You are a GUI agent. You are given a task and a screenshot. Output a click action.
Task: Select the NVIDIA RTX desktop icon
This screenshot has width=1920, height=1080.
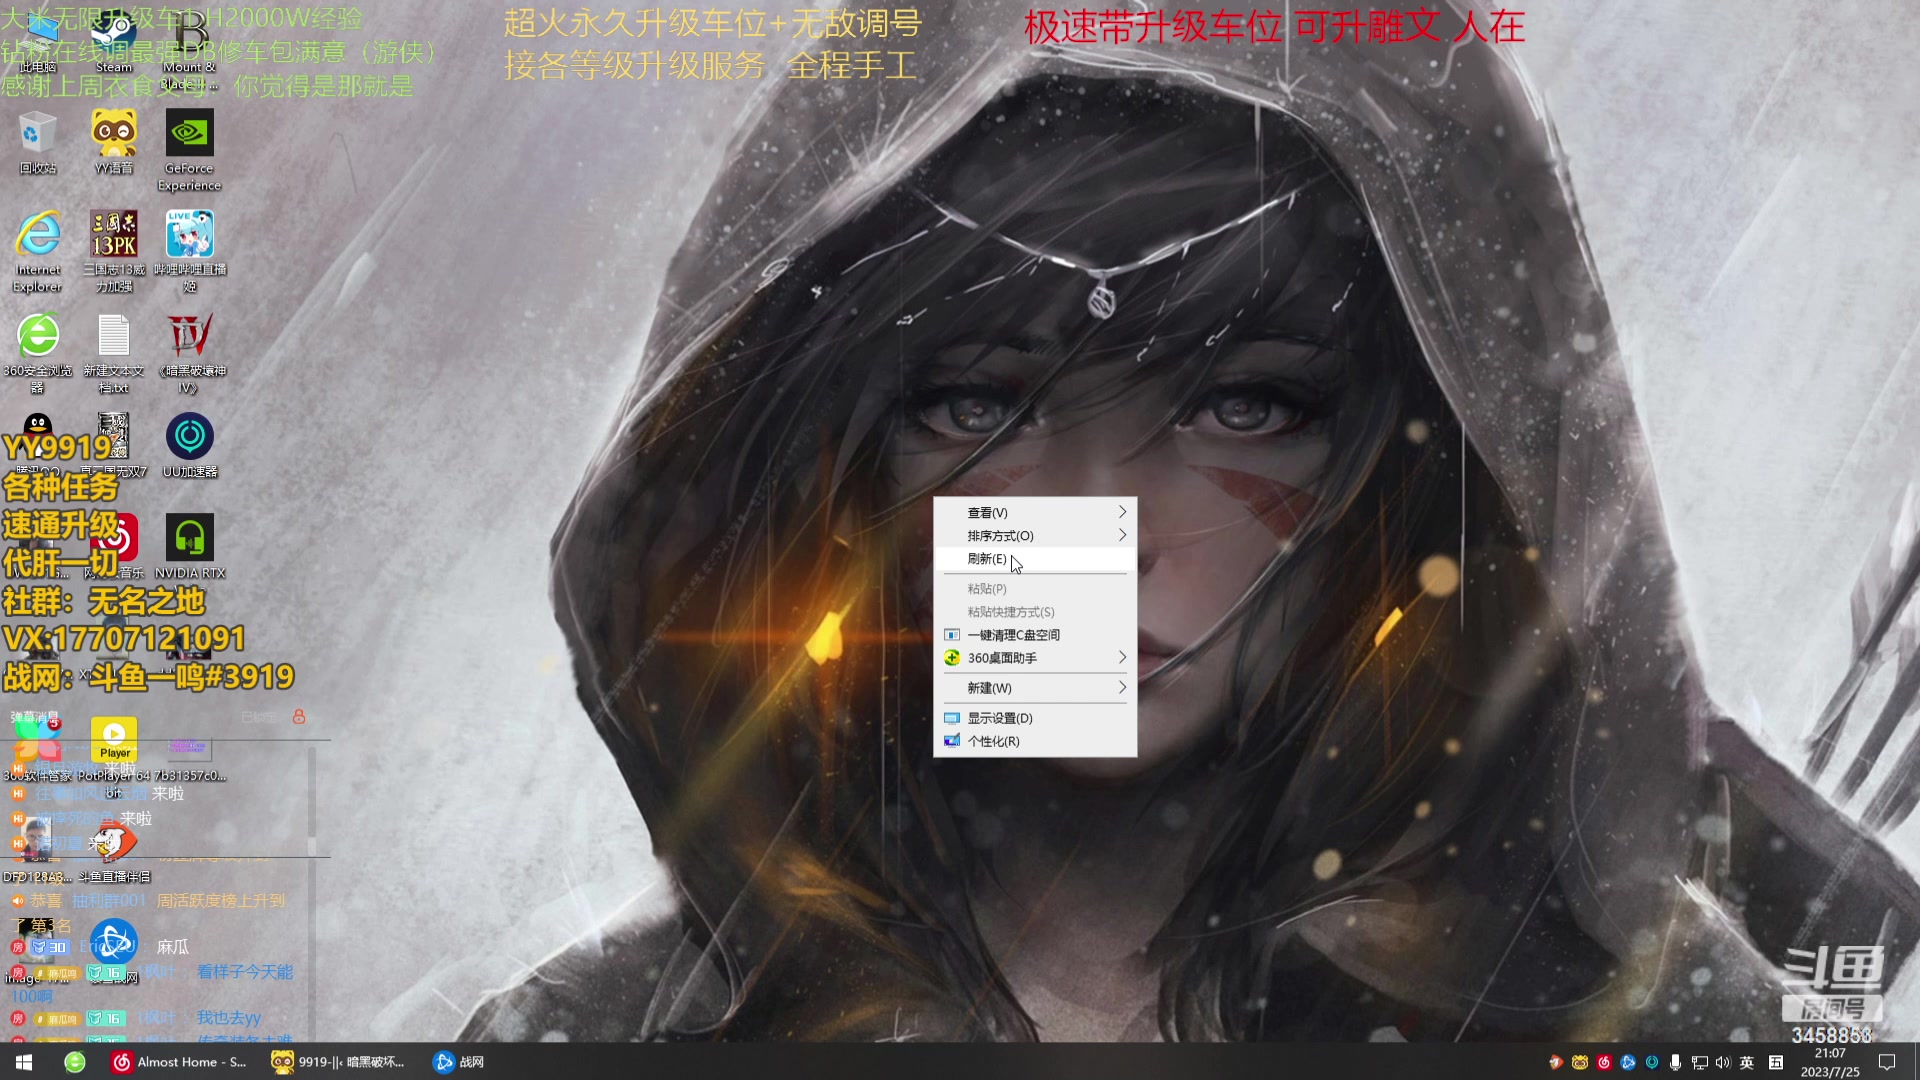click(189, 547)
